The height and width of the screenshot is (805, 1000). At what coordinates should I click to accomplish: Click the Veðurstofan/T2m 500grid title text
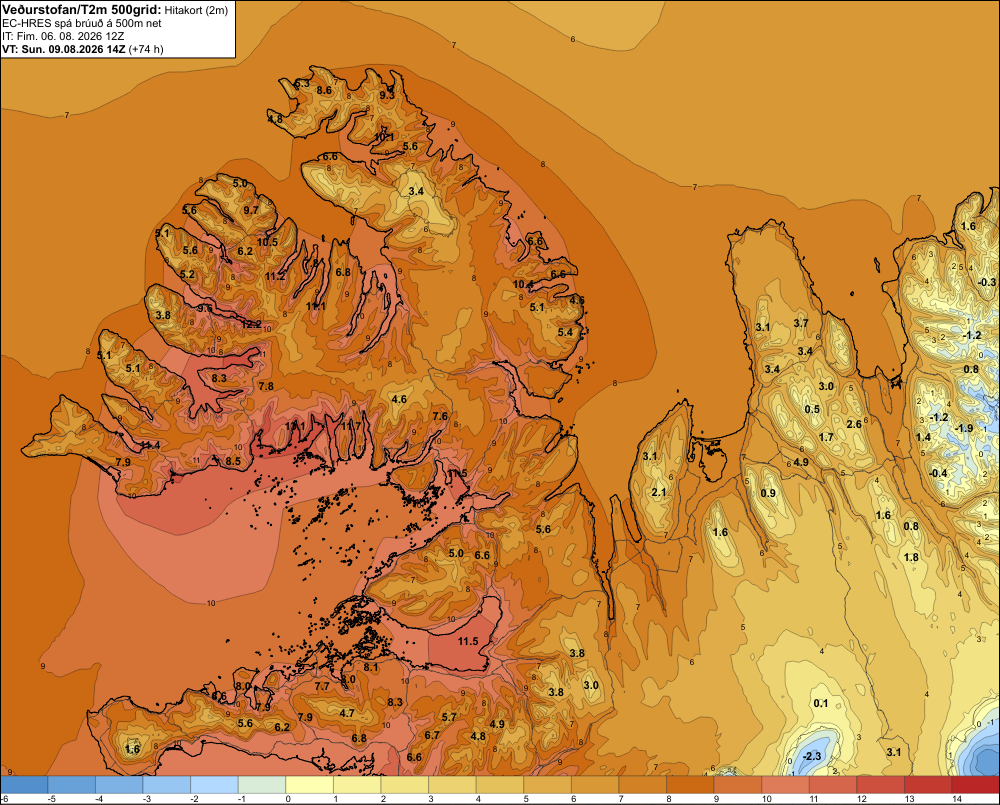point(82,10)
